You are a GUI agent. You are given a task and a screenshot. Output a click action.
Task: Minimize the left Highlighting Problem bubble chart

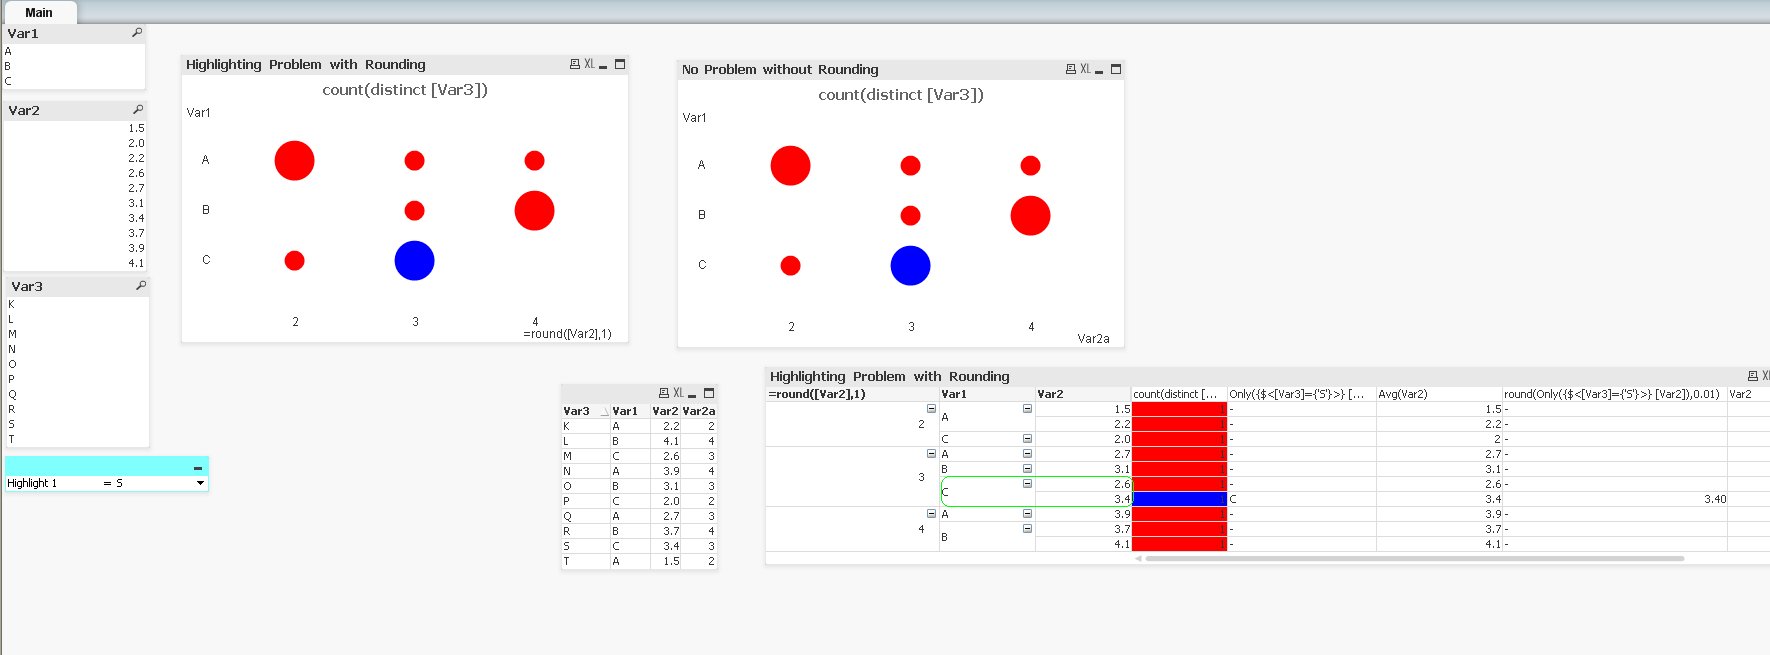603,65
